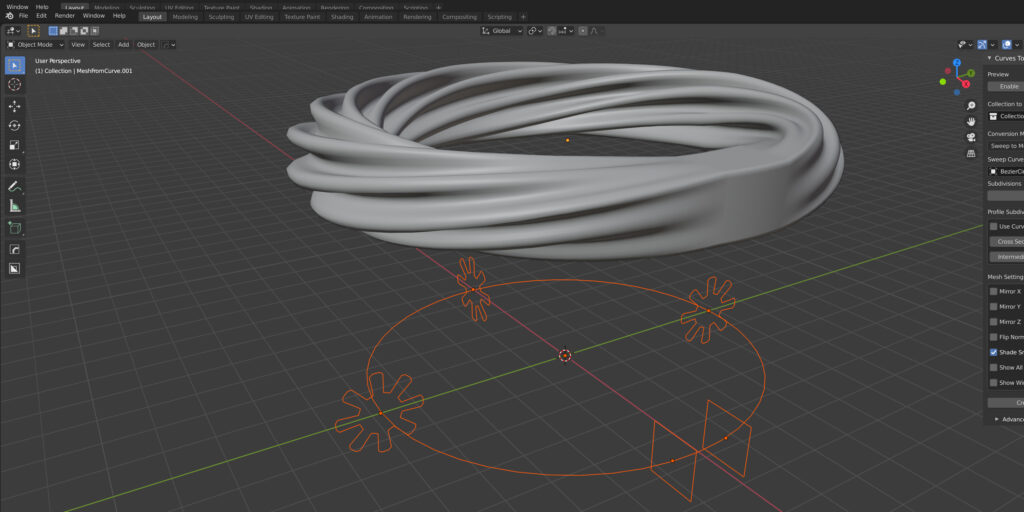Select the Move tool
1024x512 pixels.
(14, 106)
